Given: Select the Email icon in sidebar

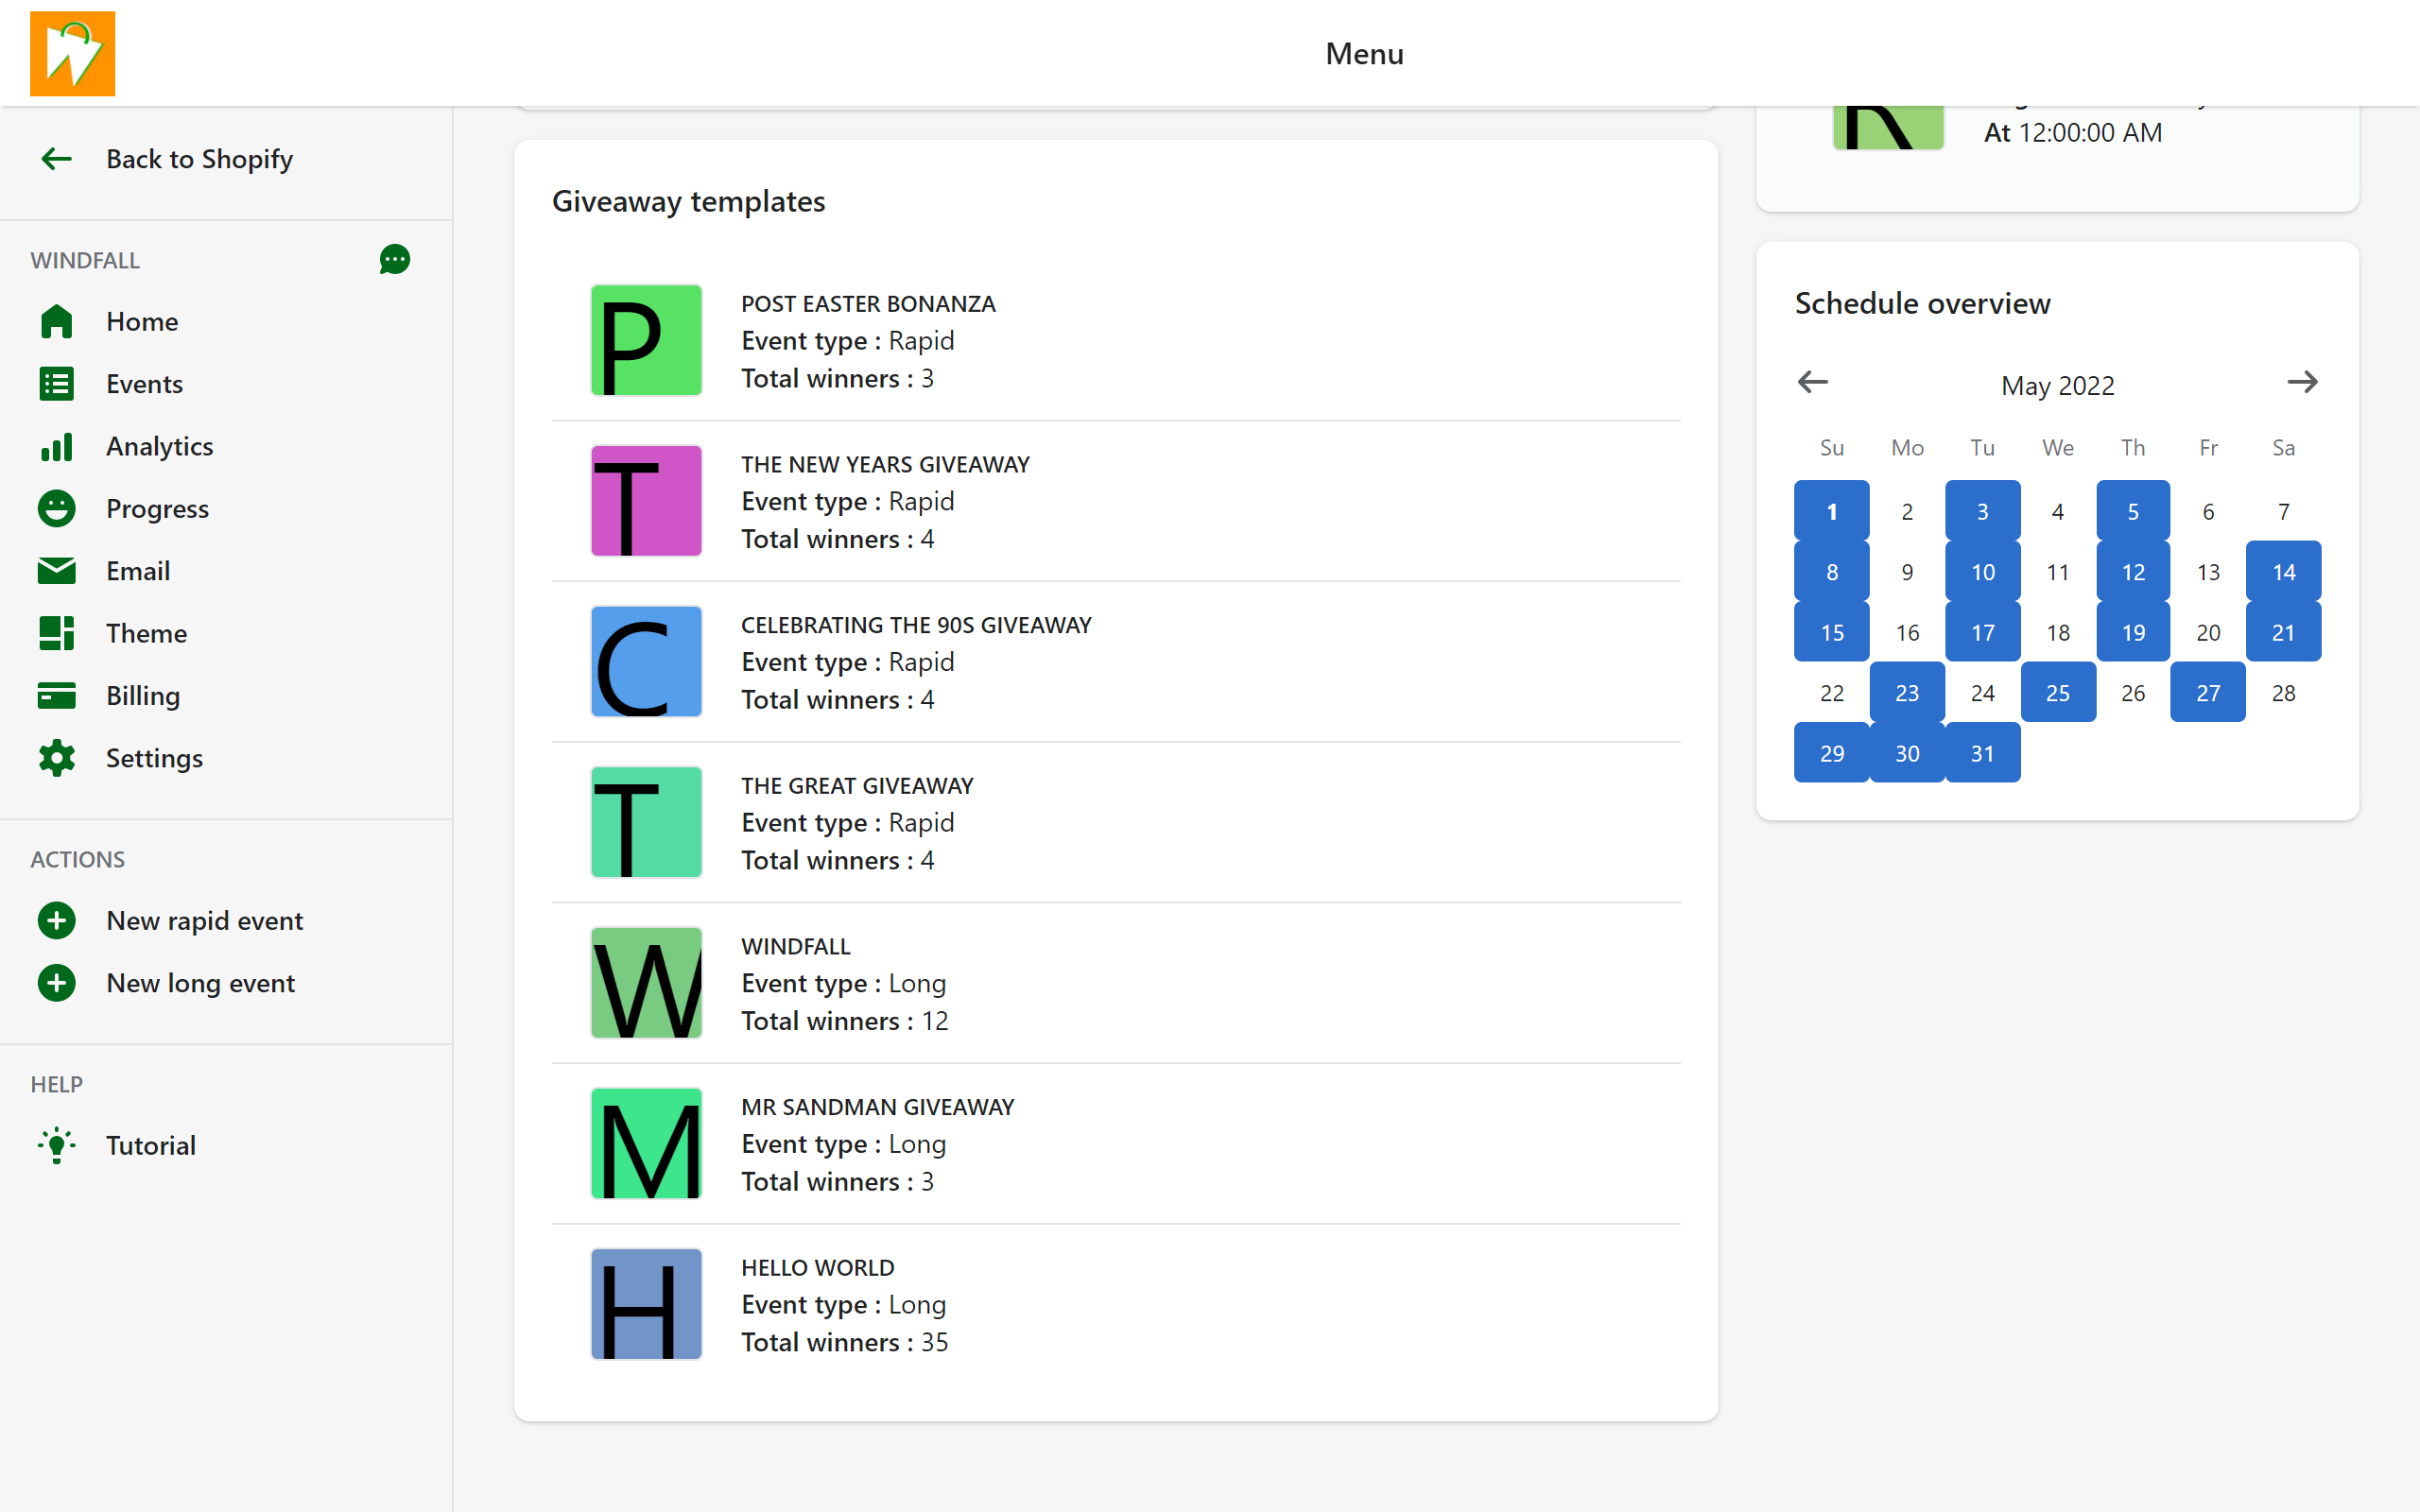Looking at the screenshot, I should [58, 570].
